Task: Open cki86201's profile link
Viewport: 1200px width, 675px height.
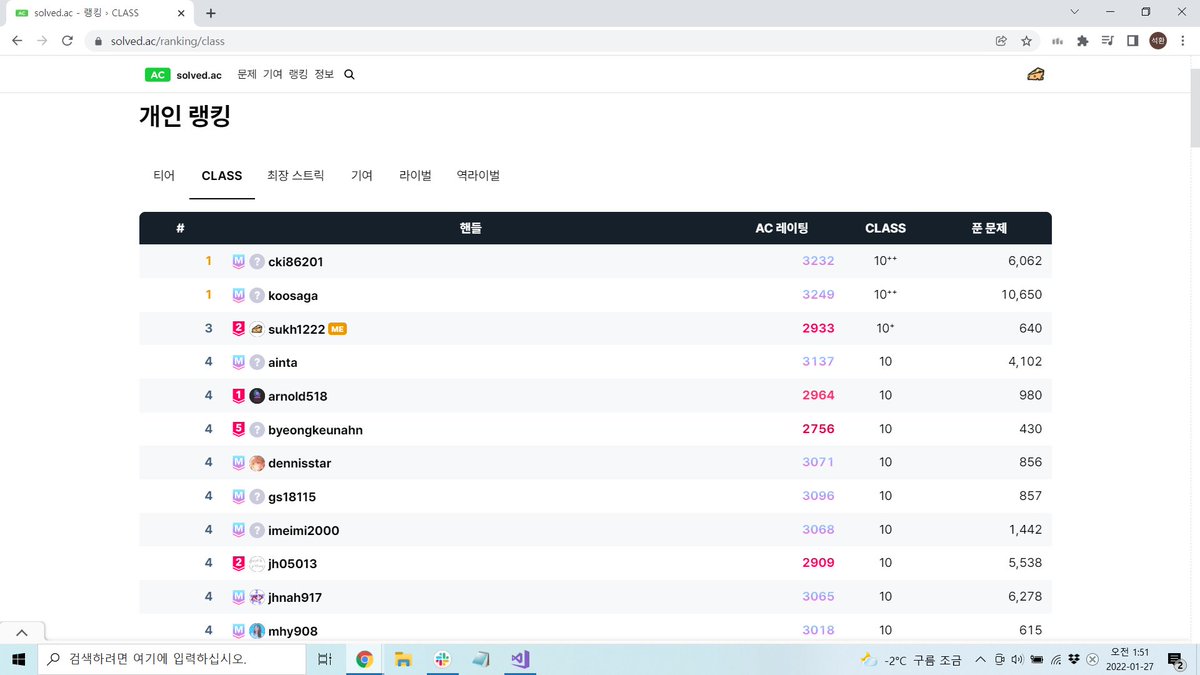Action: pyautogui.click(x=295, y=261)
